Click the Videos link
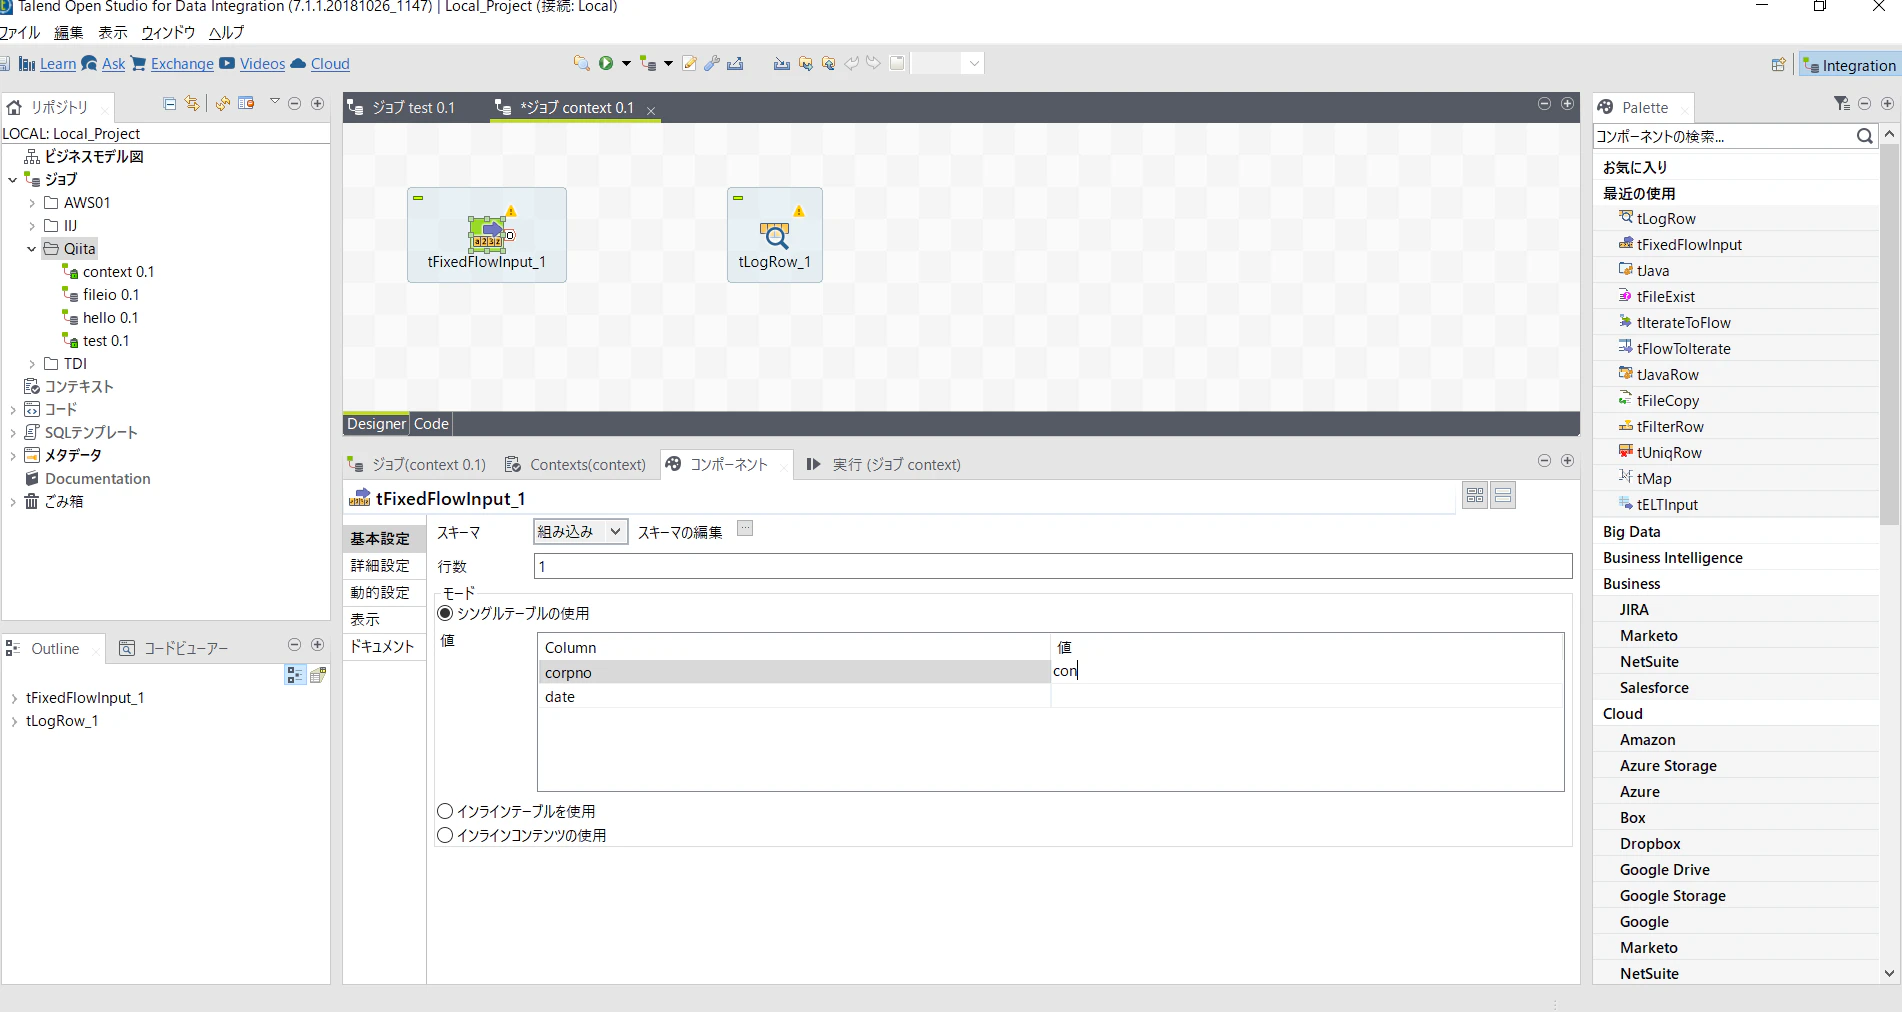This screenshot has width=1902, height=1012. tap(262, 64)
